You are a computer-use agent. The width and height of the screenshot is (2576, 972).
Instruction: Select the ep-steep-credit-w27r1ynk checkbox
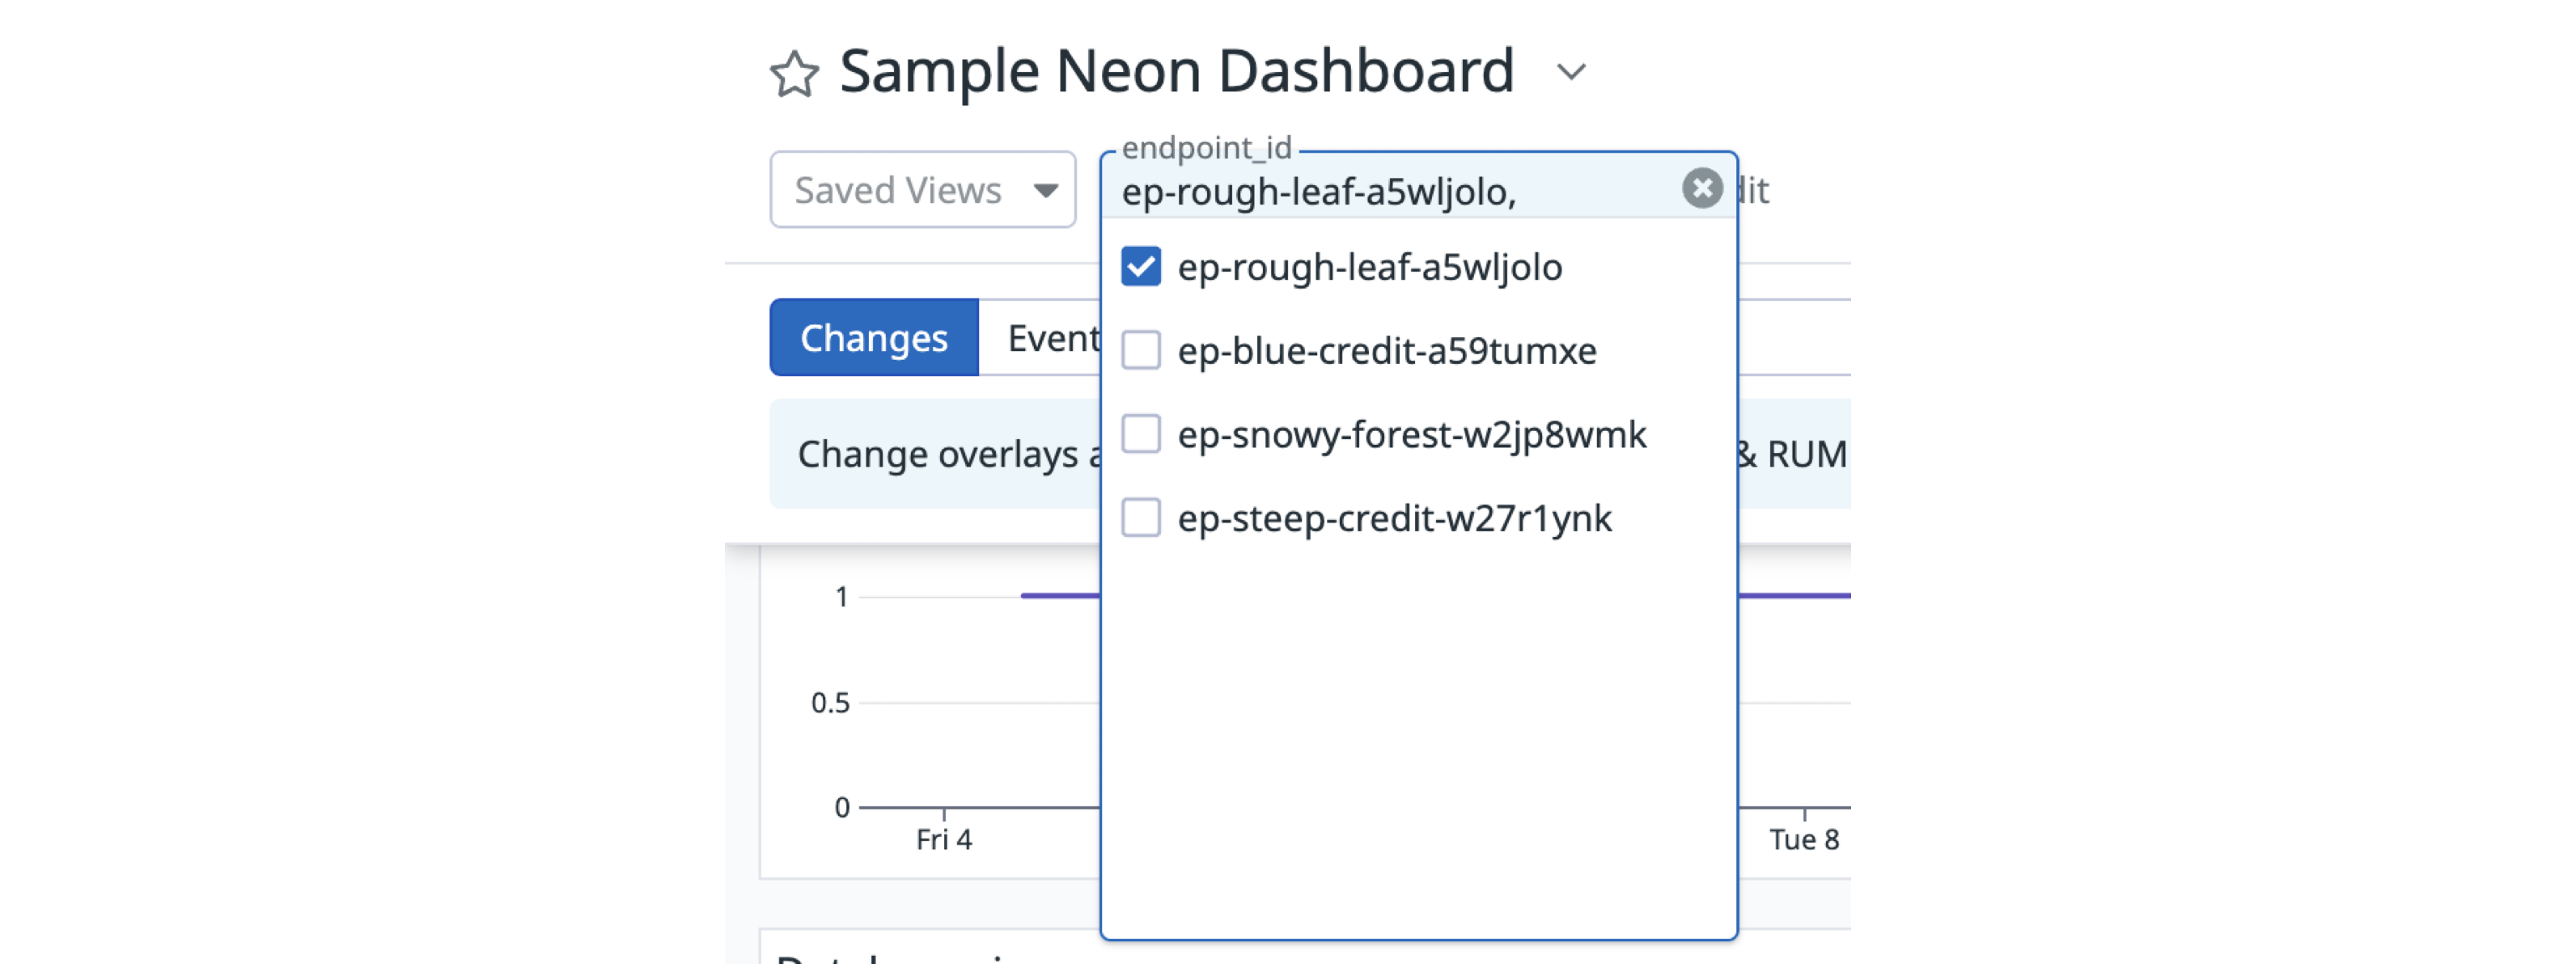tap(1140, 518)
